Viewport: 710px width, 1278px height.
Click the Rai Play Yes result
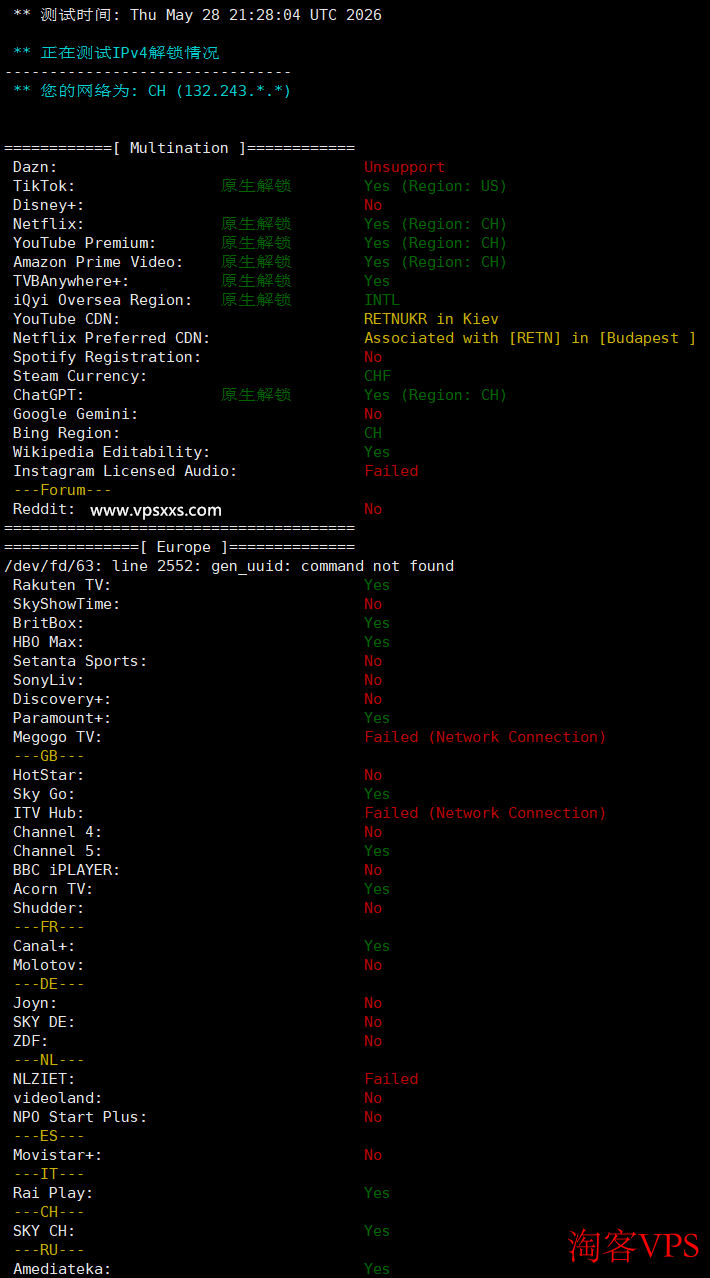tap(377, 1193)
